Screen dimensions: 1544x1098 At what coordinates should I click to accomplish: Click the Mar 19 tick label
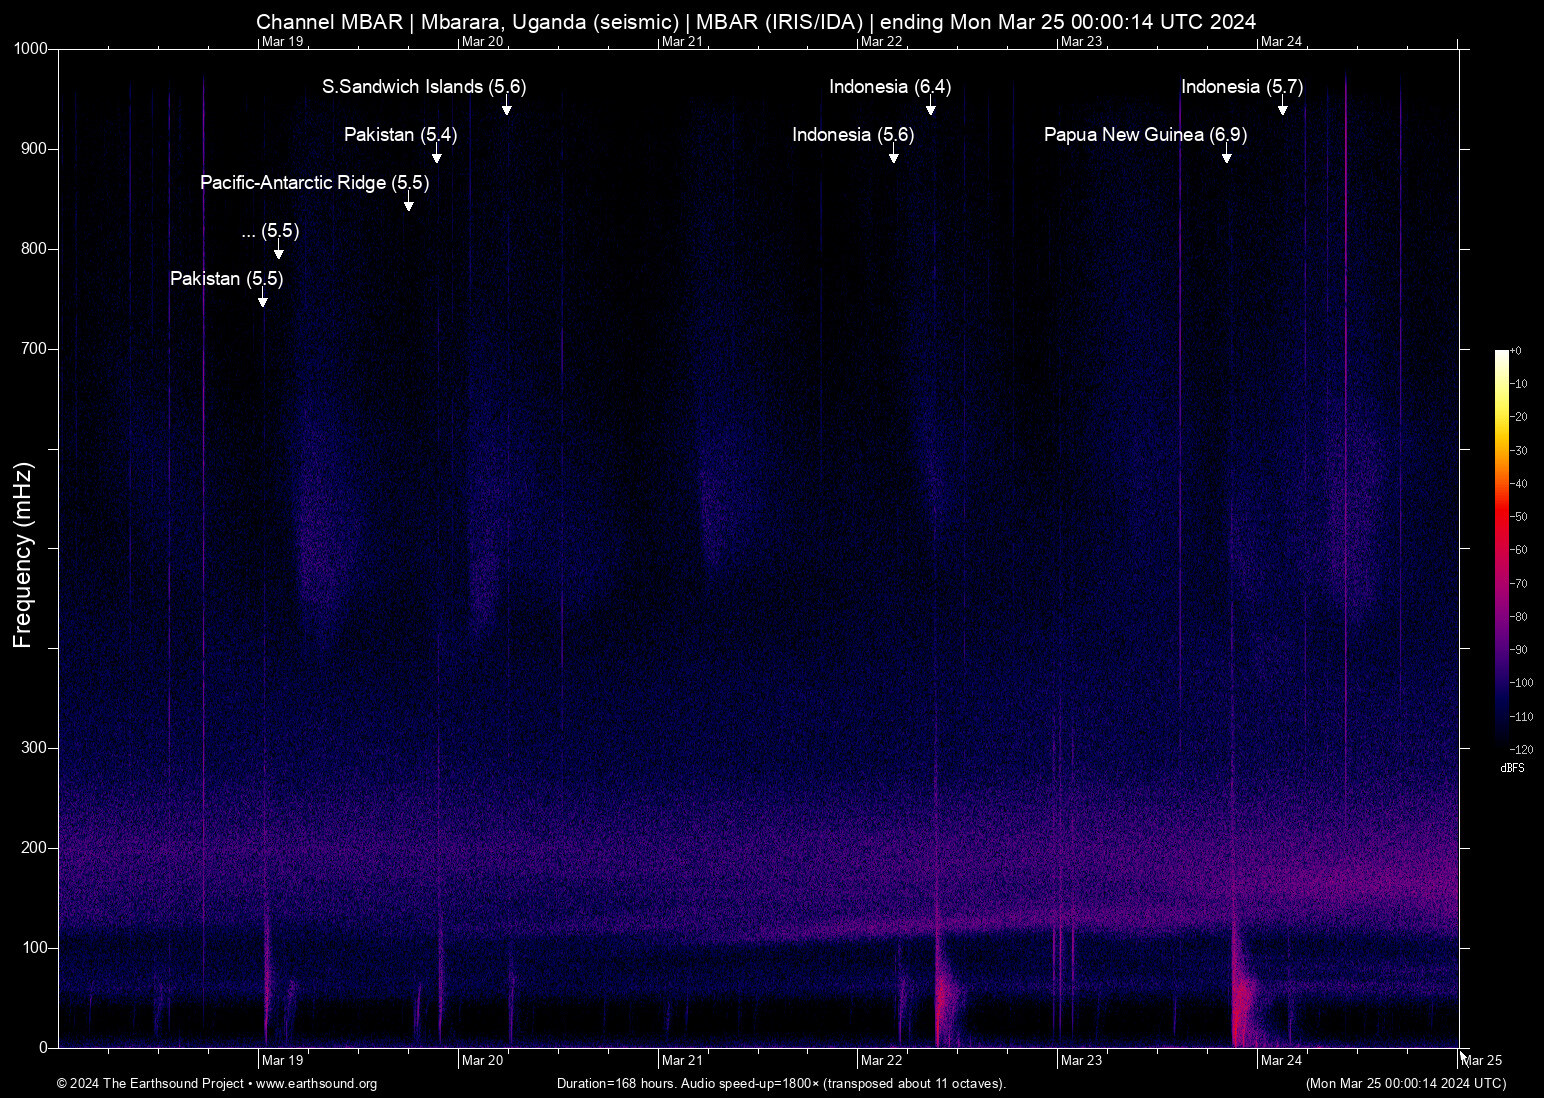click(x=282, y=1060)
